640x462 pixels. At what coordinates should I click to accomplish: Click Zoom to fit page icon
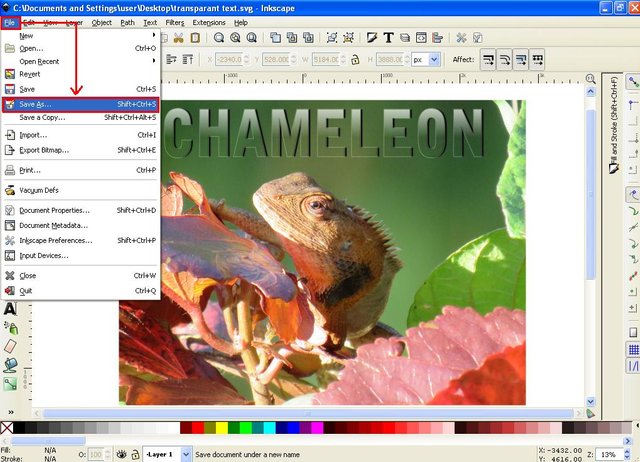point(251,38)
